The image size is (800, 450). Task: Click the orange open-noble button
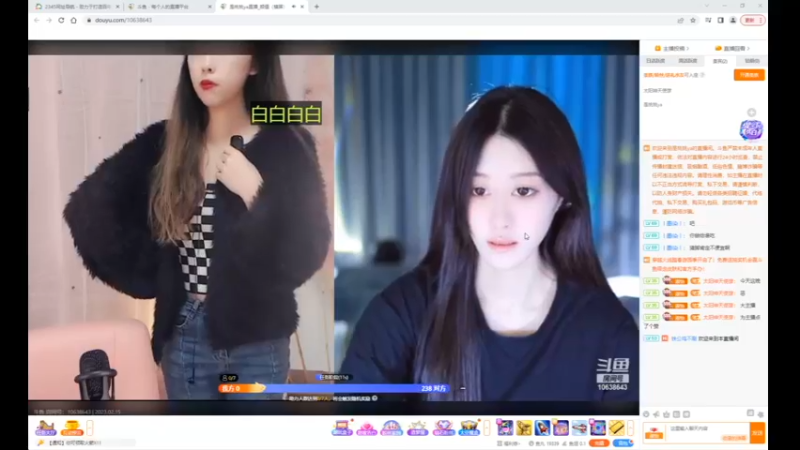coord(749,75)
